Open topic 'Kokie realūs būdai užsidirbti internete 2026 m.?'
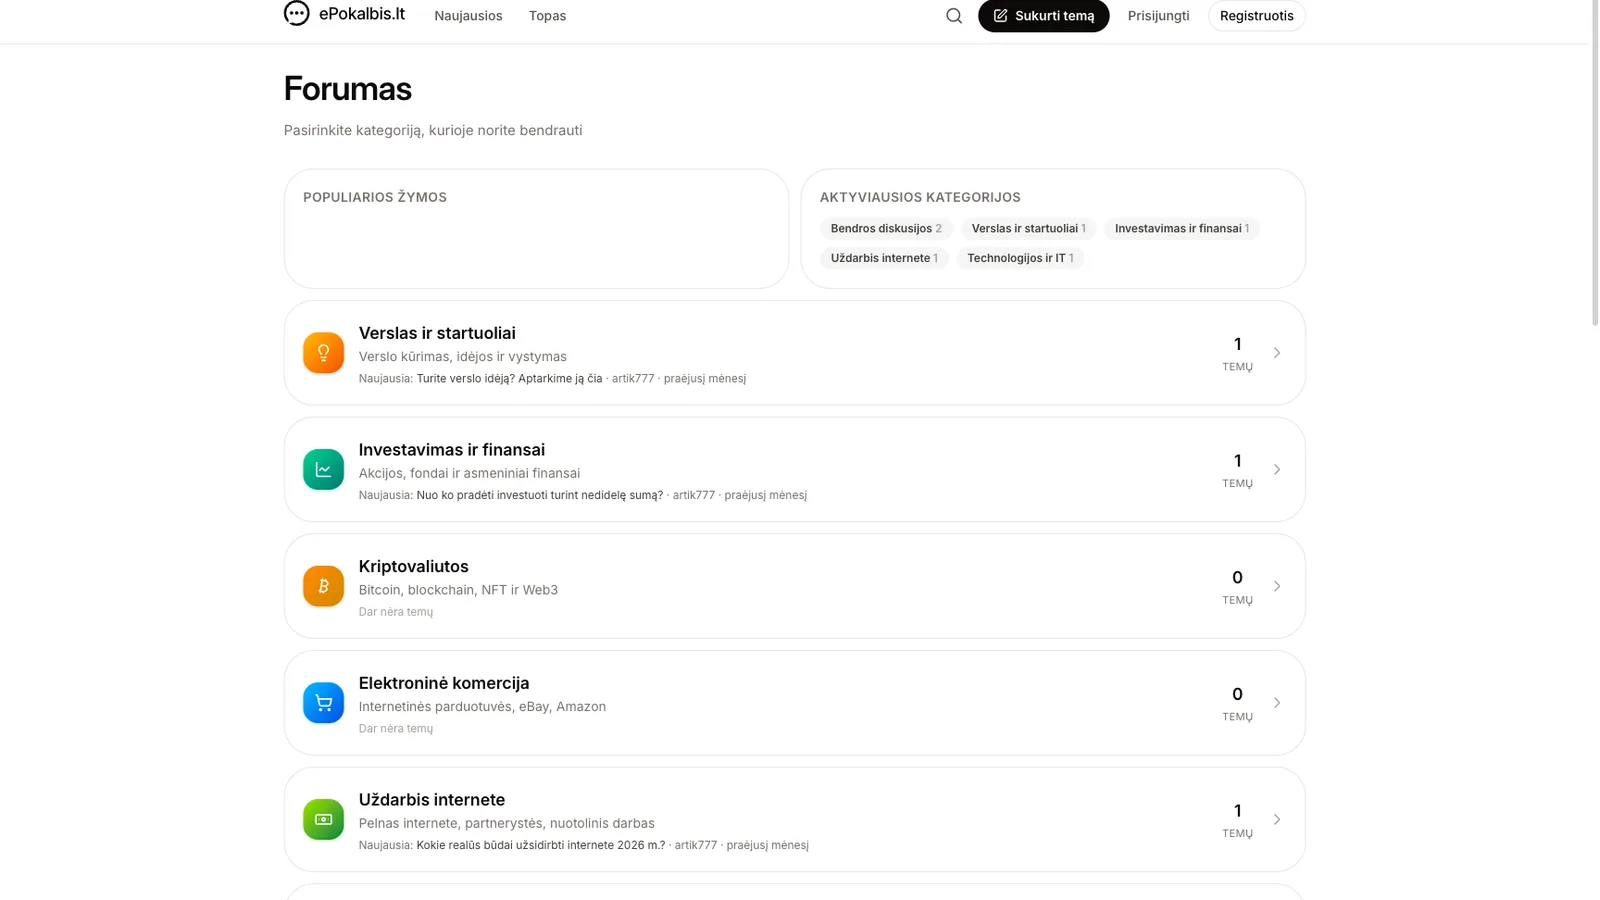The height and width of the screenshot is (900, 1600). tap(540, 845)
